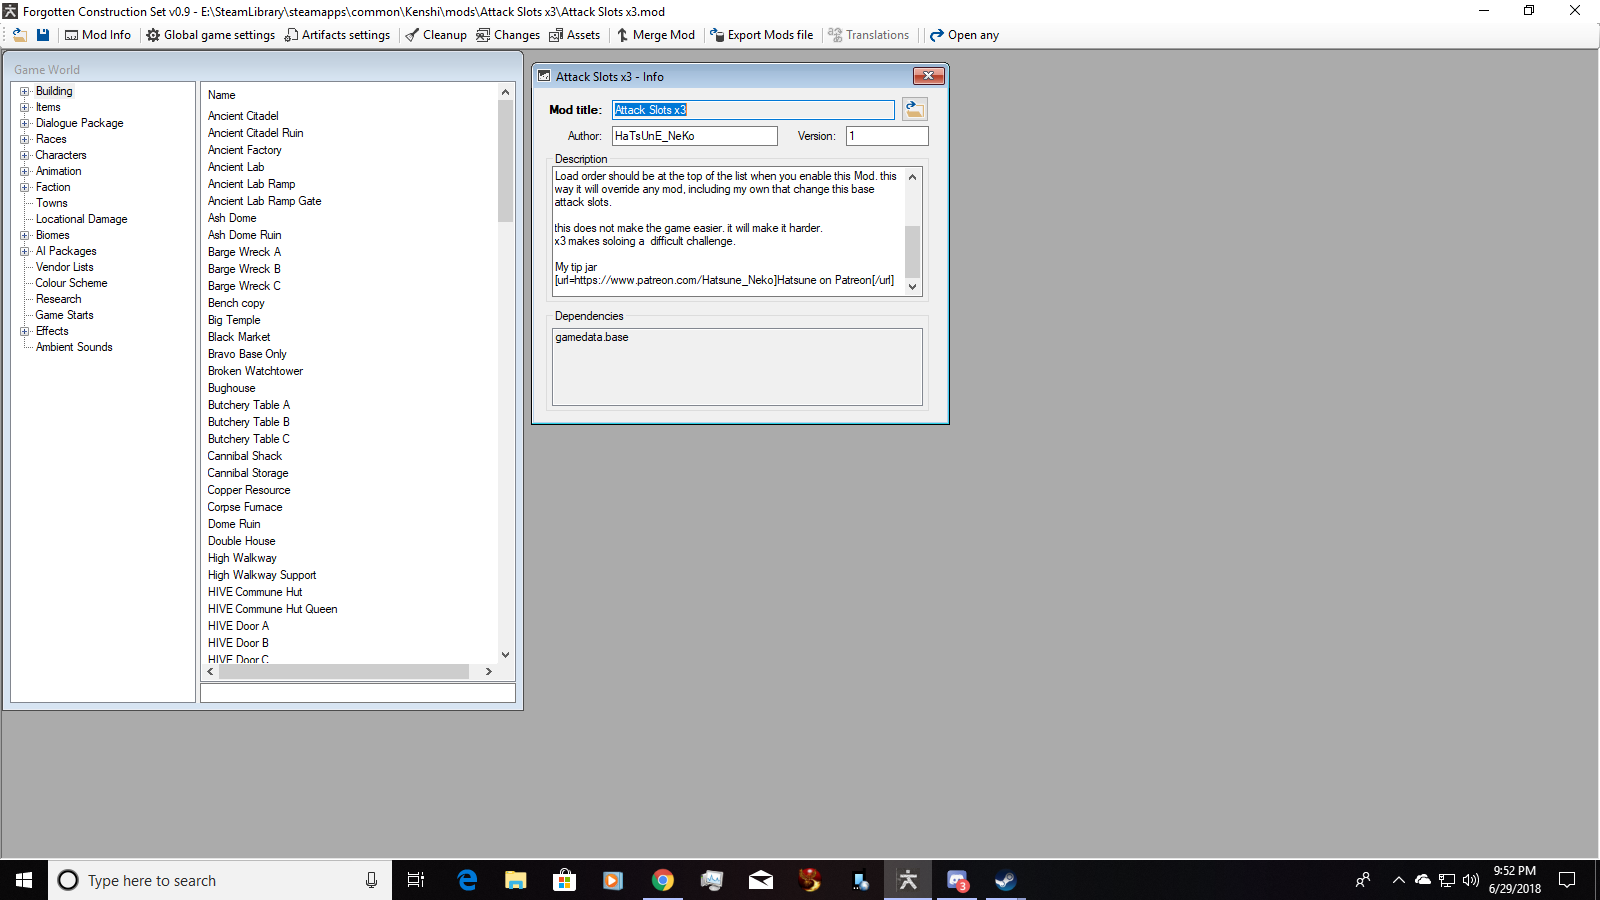Open the volume control in system tray

click(x=1470, y=880)
